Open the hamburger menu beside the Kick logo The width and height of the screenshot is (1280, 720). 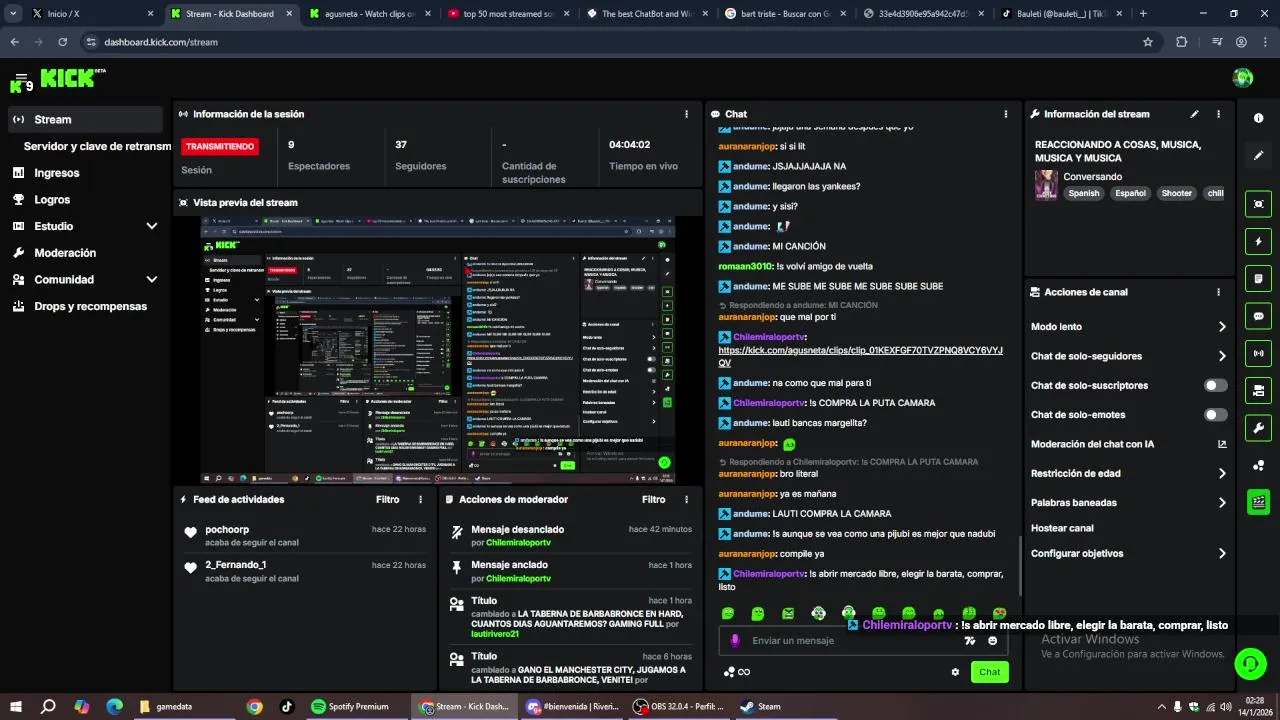coord(20,78)
